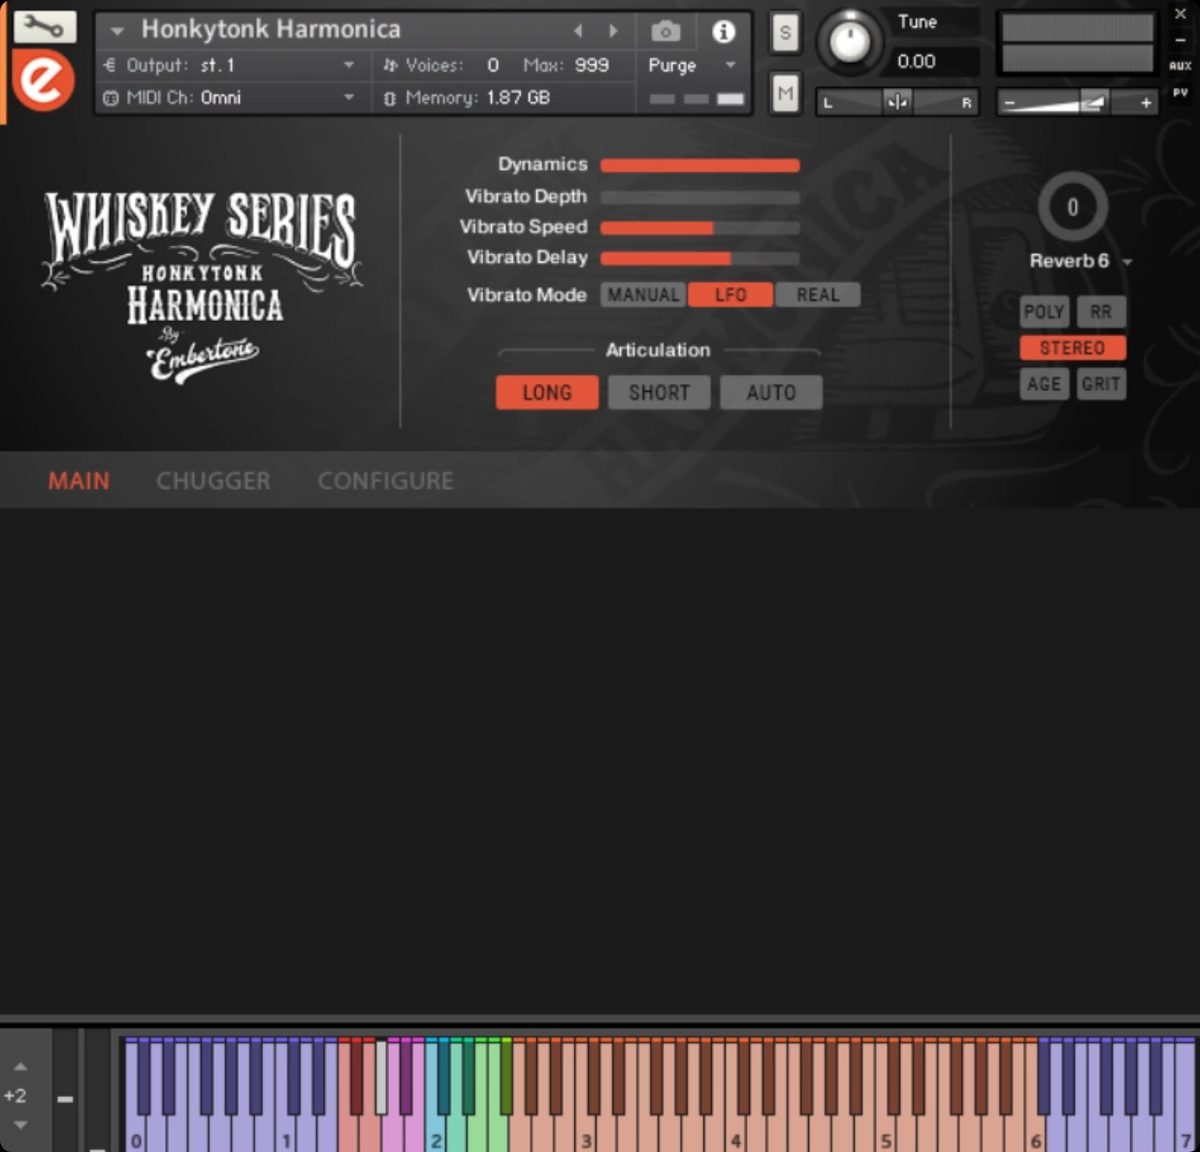The width and height of the screenshot is (1200, 1152).
Task: Increase volume with plus icon
Action: point(1146,102)
